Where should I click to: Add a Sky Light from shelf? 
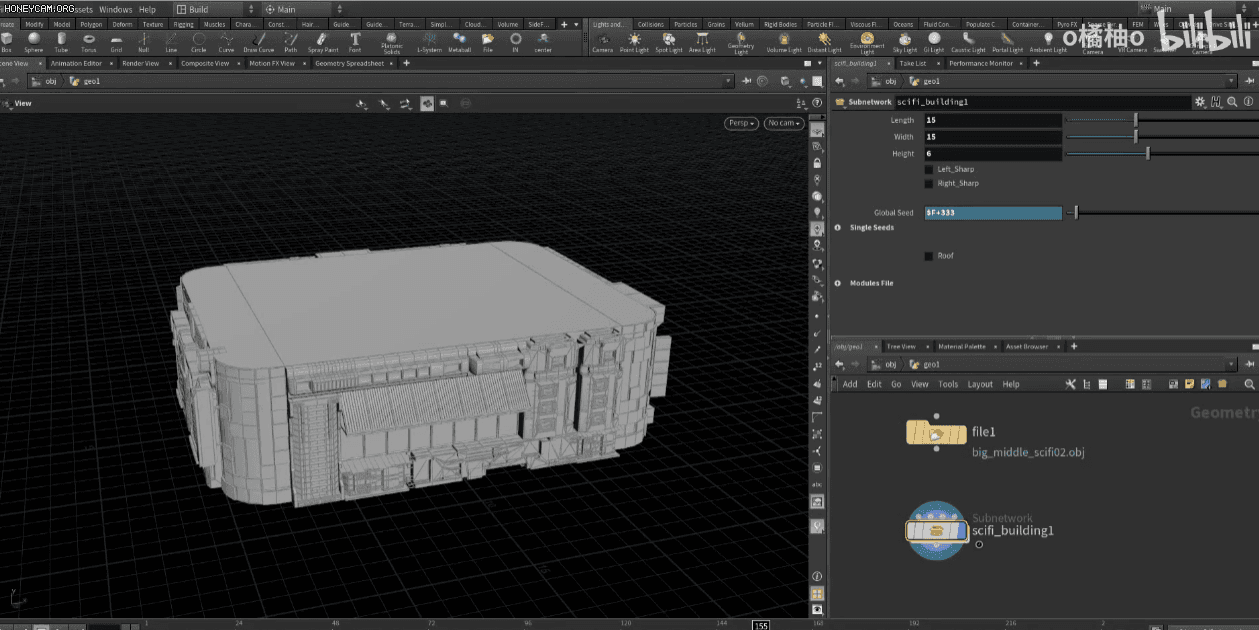point(904,41)
